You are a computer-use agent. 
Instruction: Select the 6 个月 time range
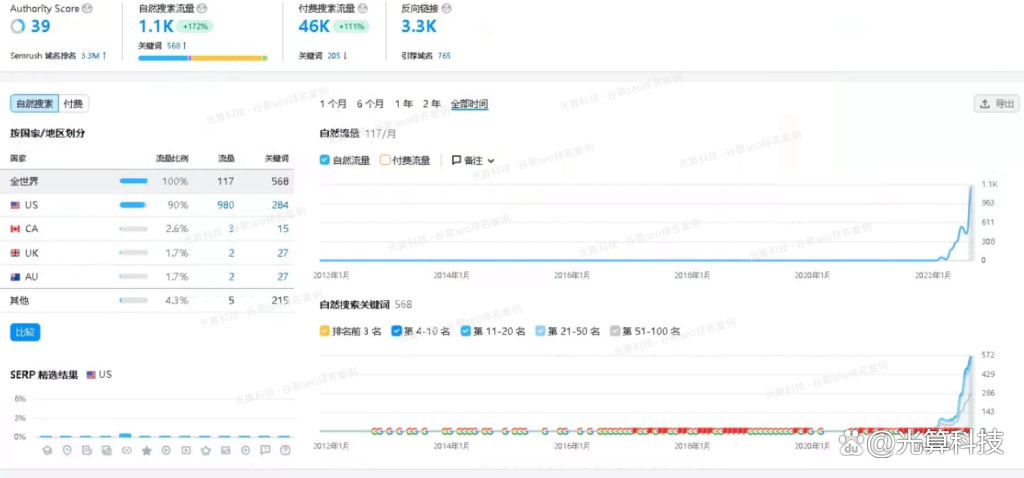click(x=370, y=104)
